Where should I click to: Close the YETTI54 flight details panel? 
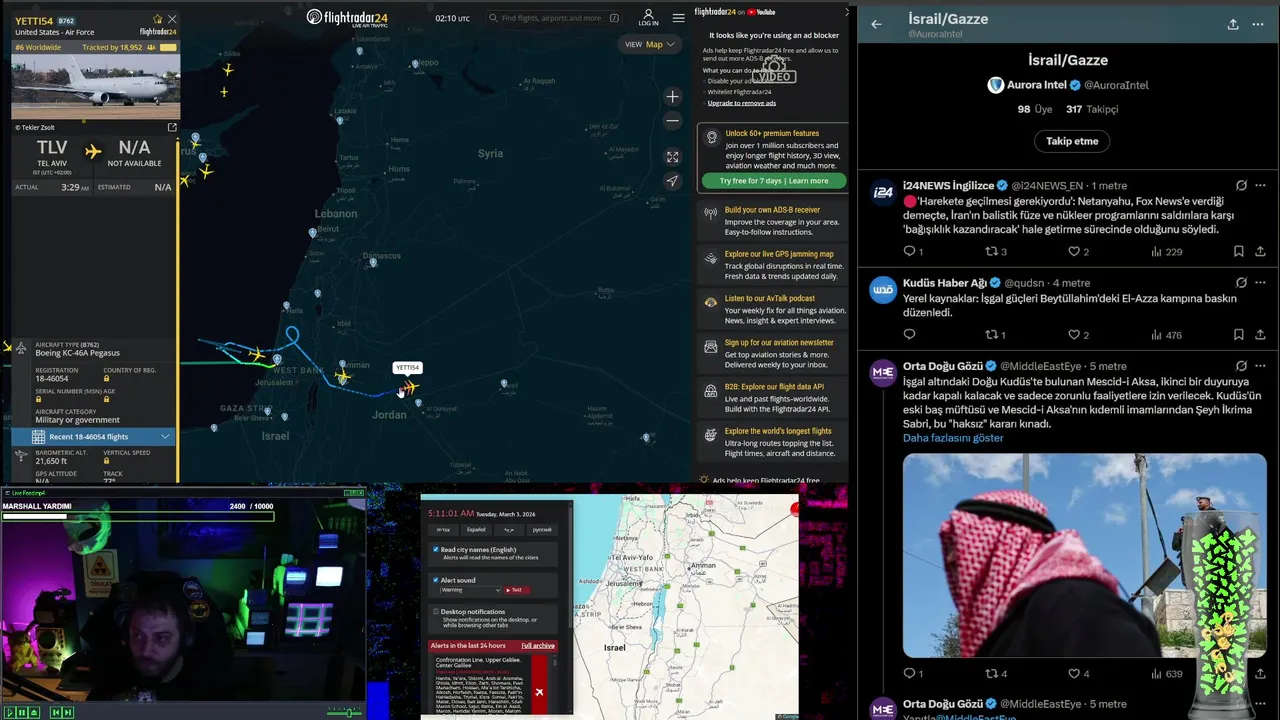coord(172,19)
